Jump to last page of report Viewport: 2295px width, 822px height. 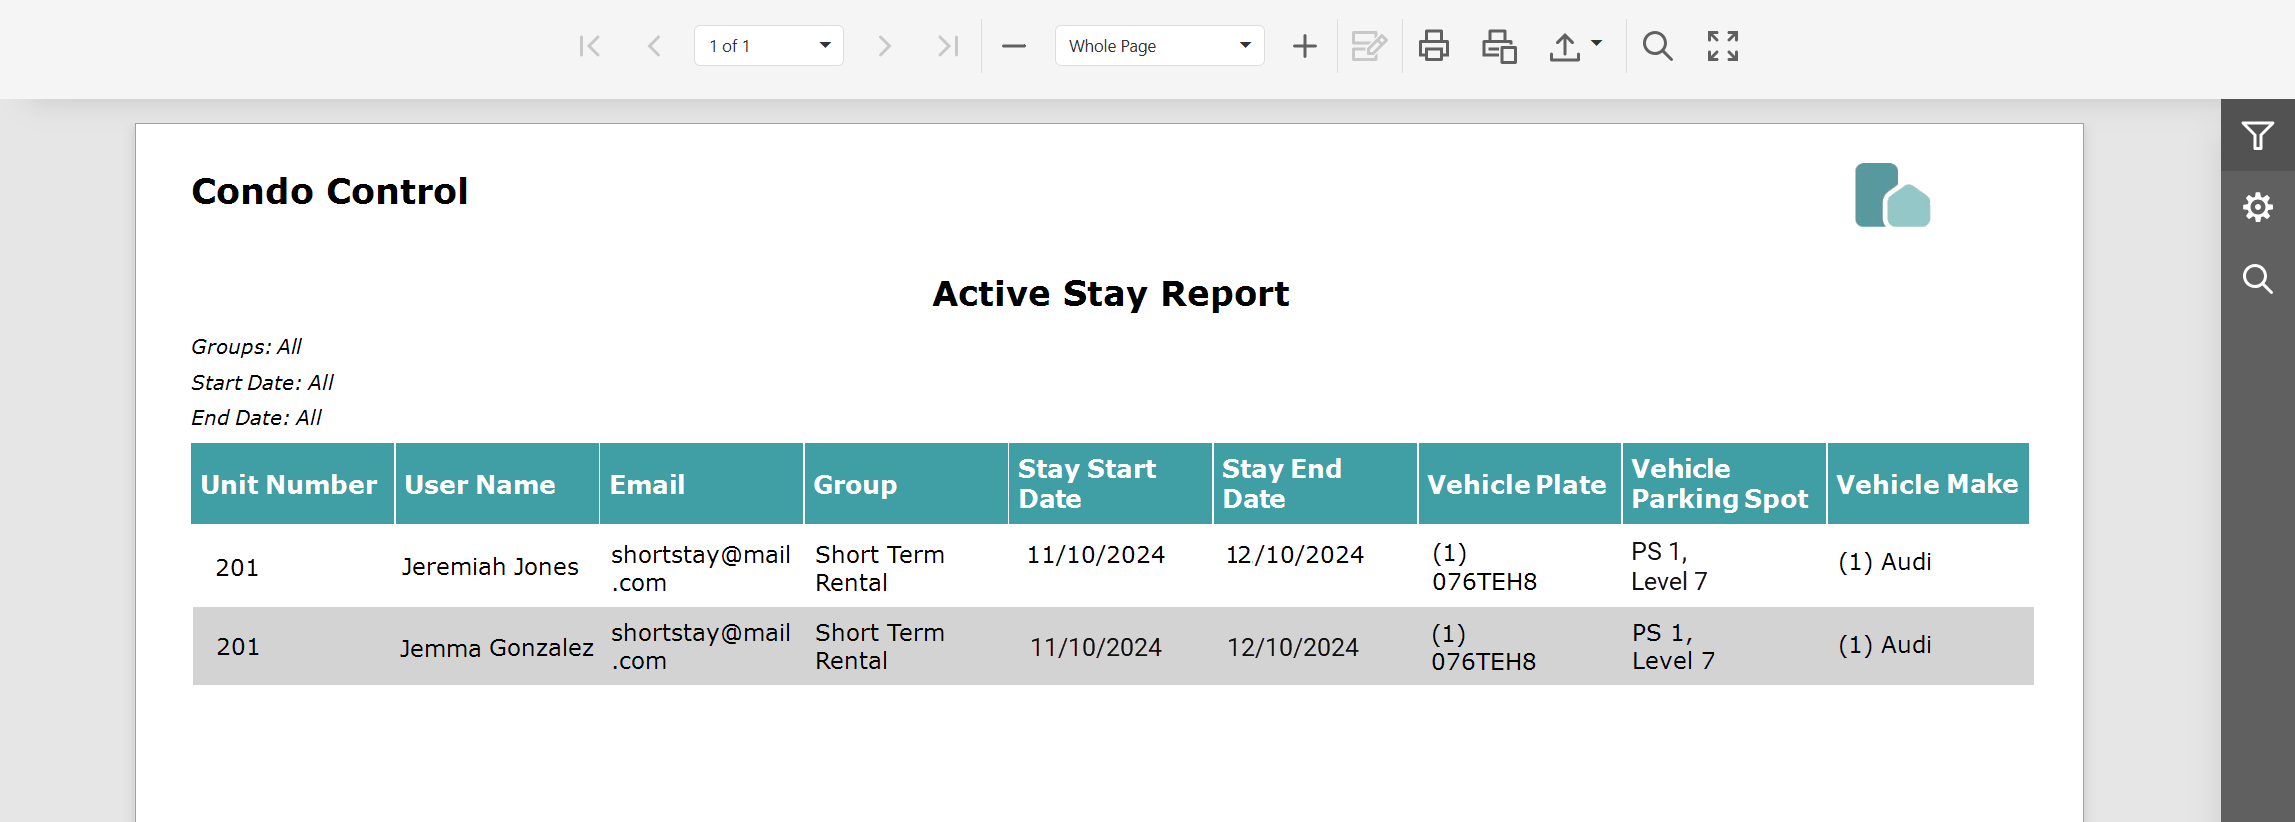coord(948,46)
